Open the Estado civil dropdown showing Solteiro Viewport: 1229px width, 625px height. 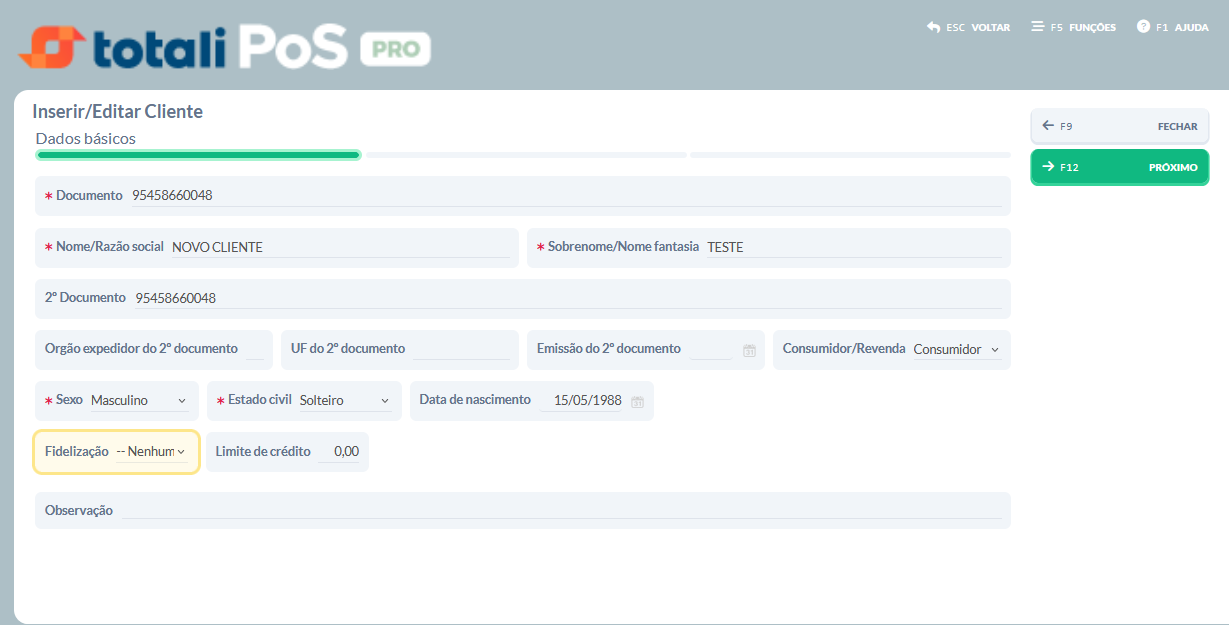(x=346, y=400)
